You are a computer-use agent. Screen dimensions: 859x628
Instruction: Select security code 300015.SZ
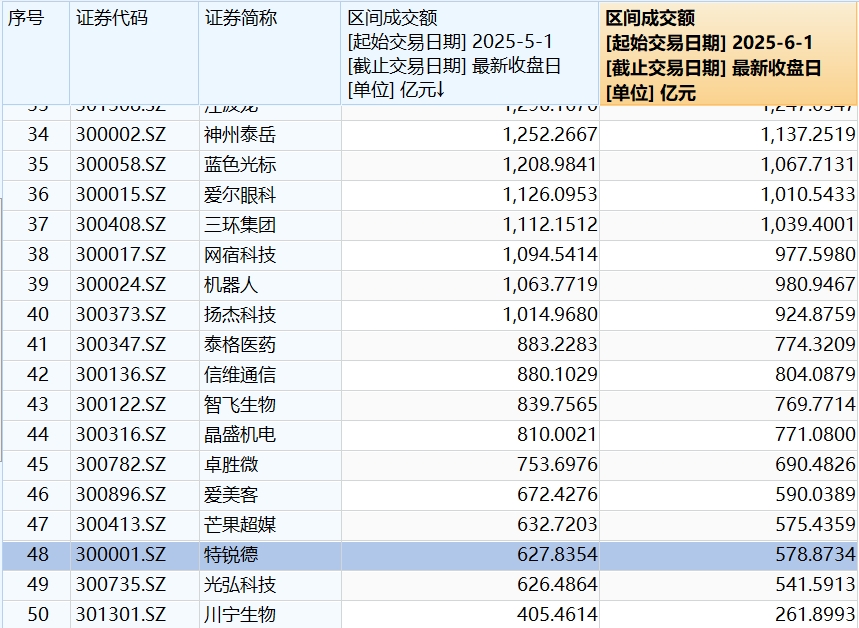121,195
